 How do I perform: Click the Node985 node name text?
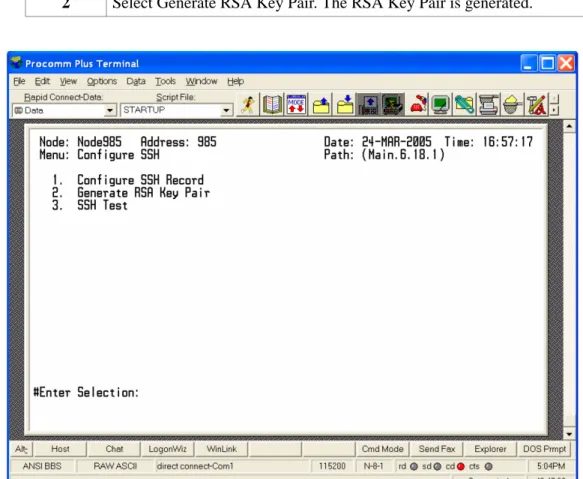tap(99, 142)
